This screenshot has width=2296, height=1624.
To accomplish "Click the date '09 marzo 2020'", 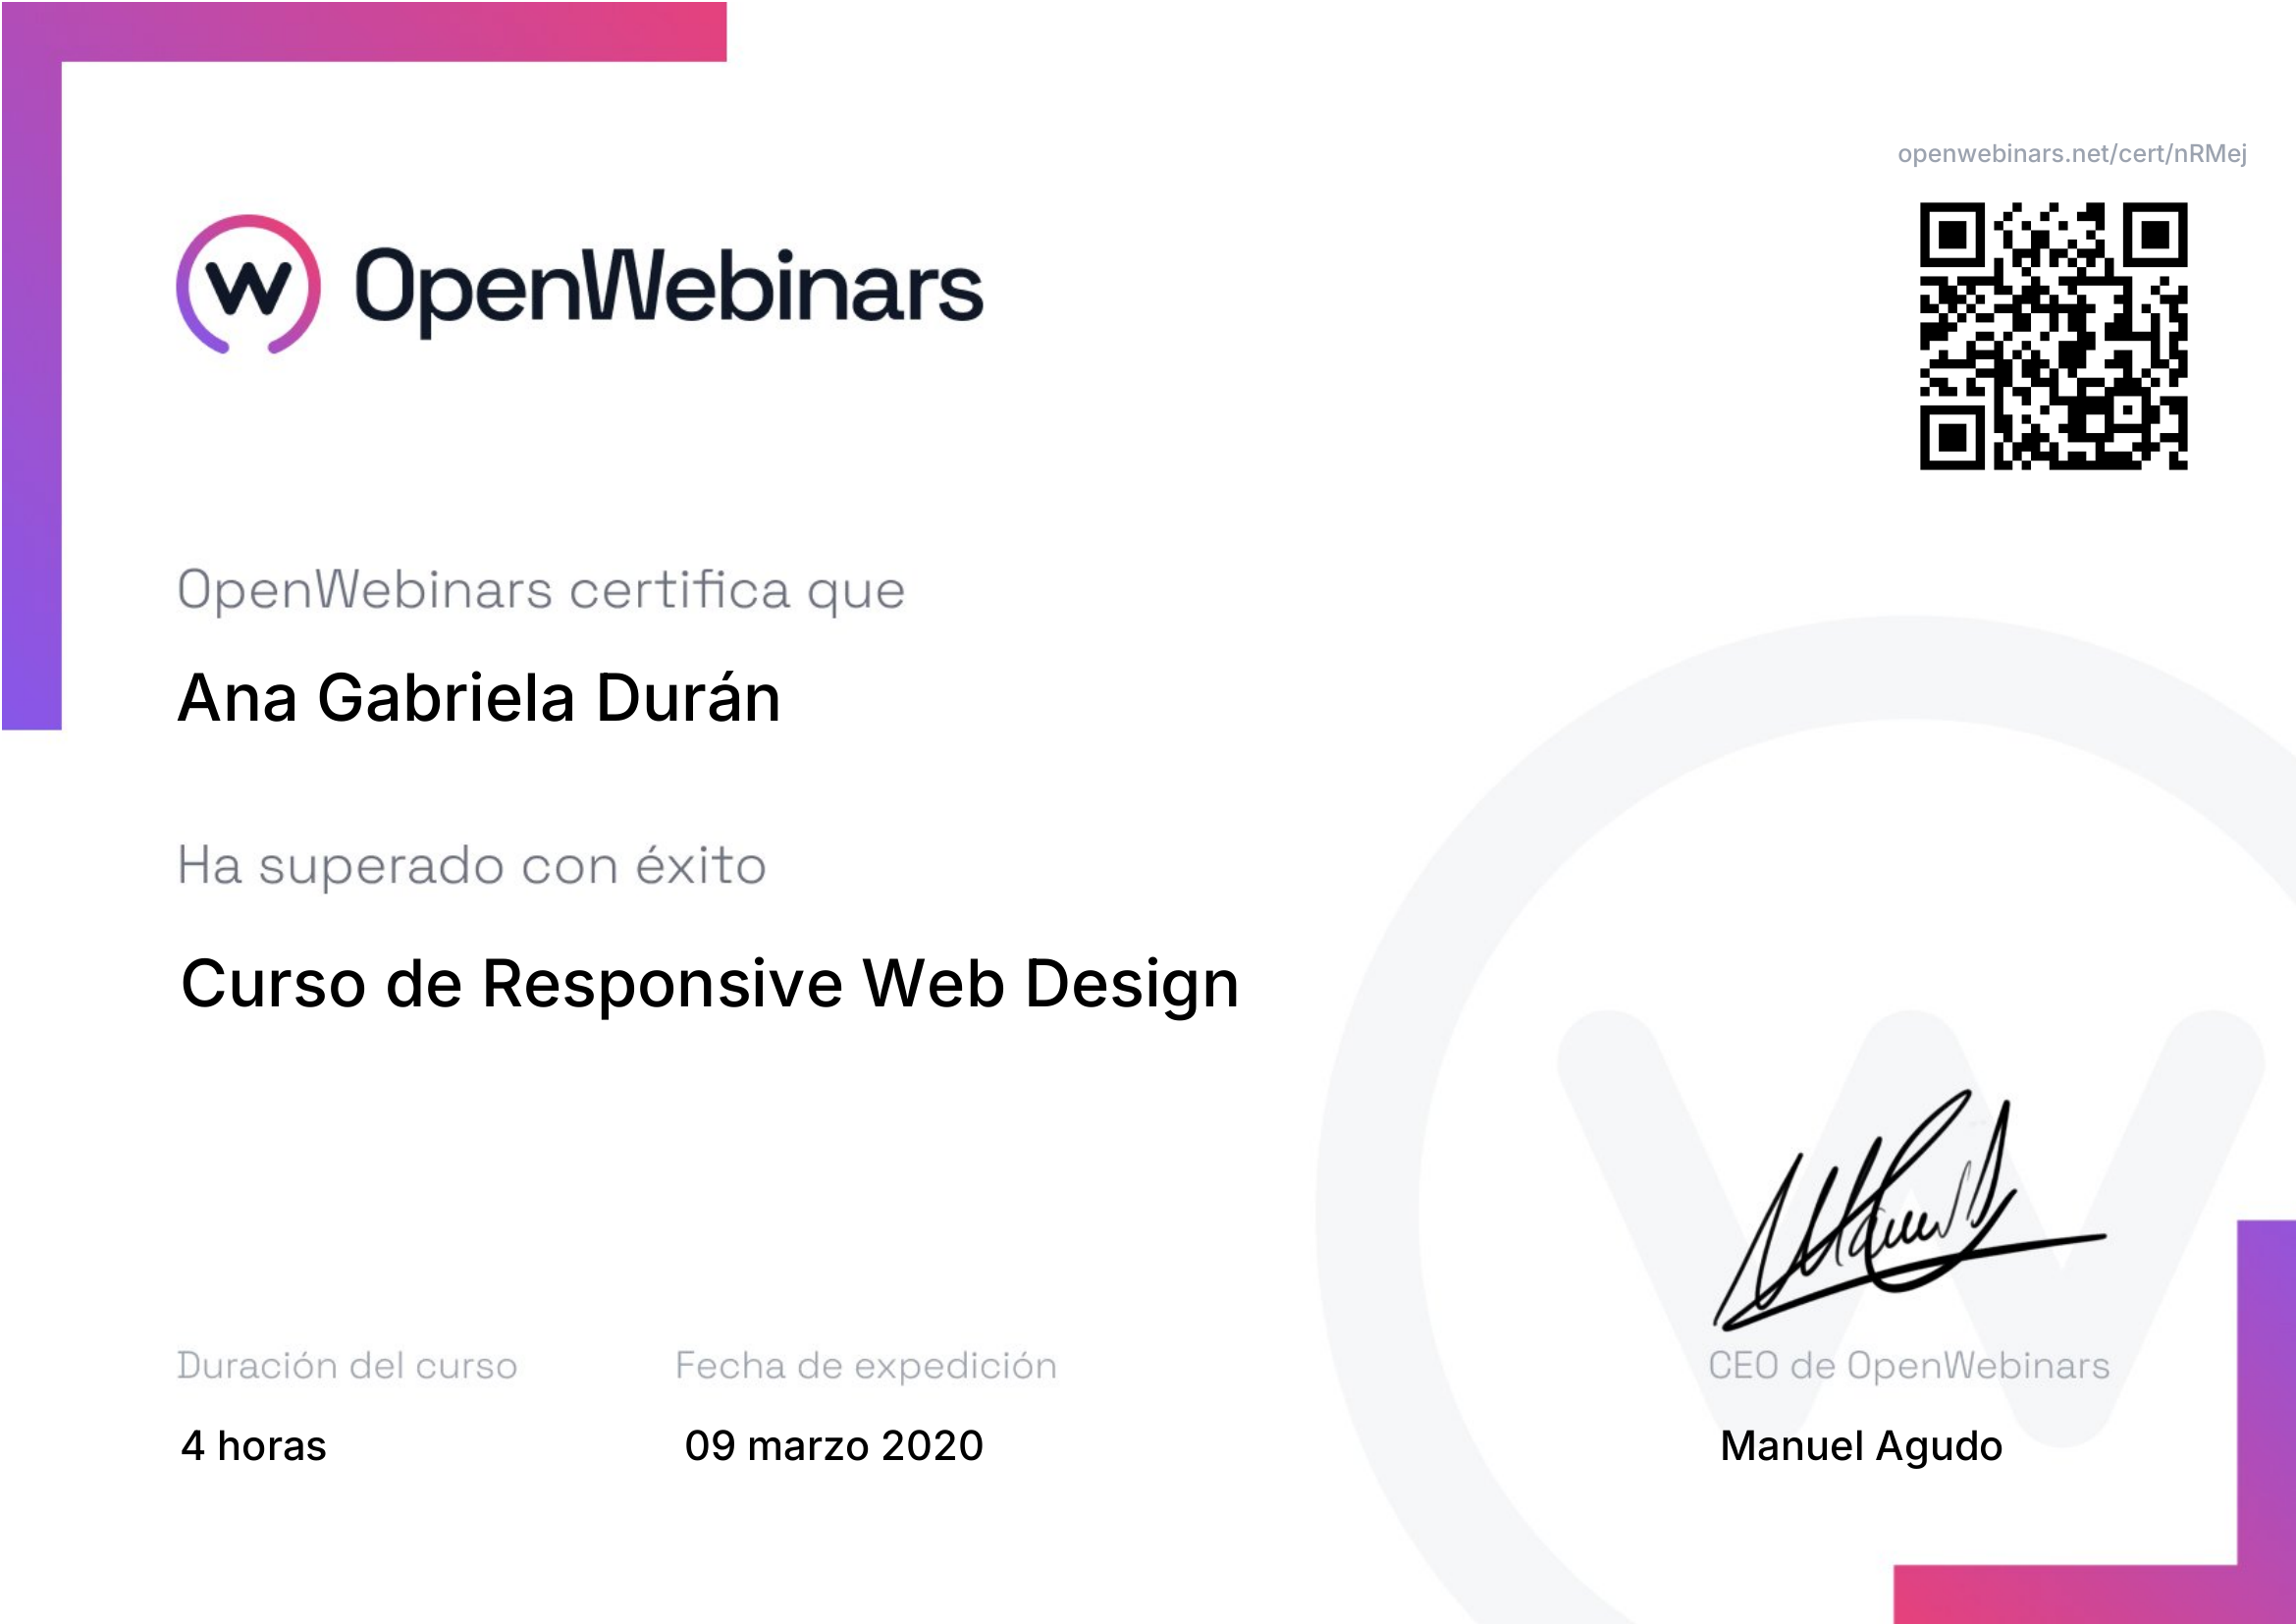I will (x=834, y=1446).
